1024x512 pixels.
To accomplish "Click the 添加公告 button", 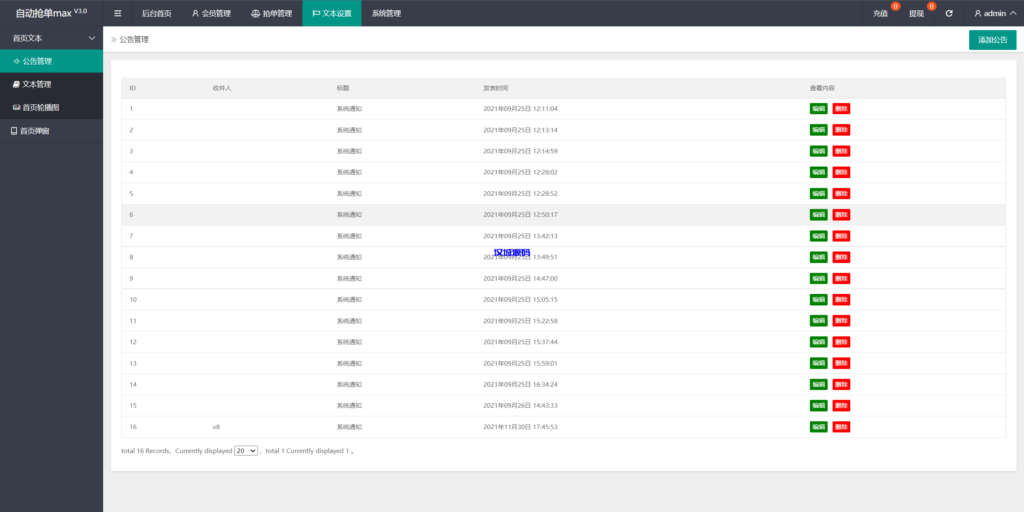I will 992,40.
